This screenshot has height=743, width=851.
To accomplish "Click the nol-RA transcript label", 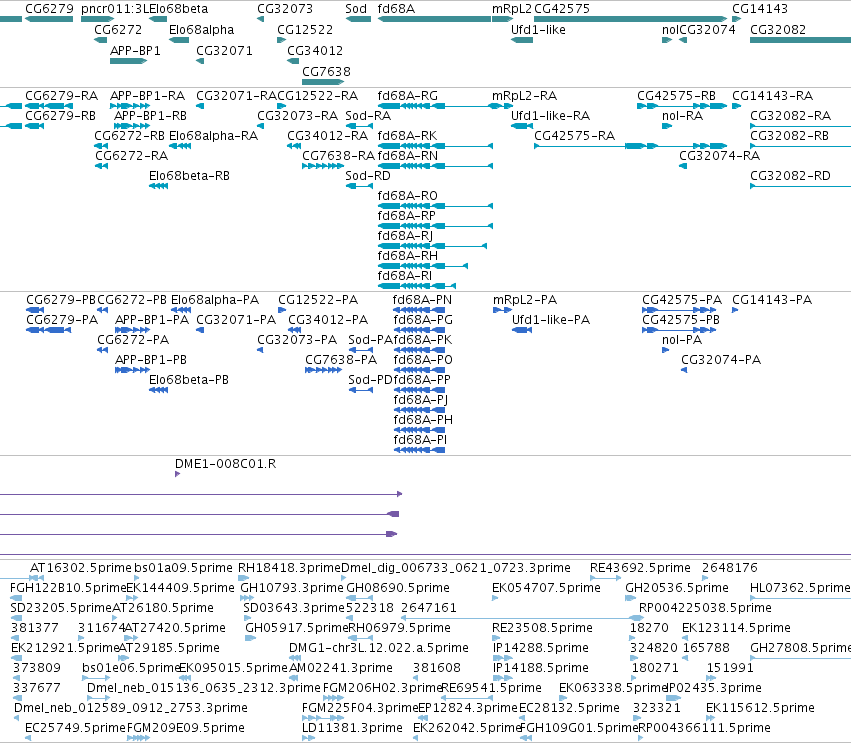I will pos(682,116).
